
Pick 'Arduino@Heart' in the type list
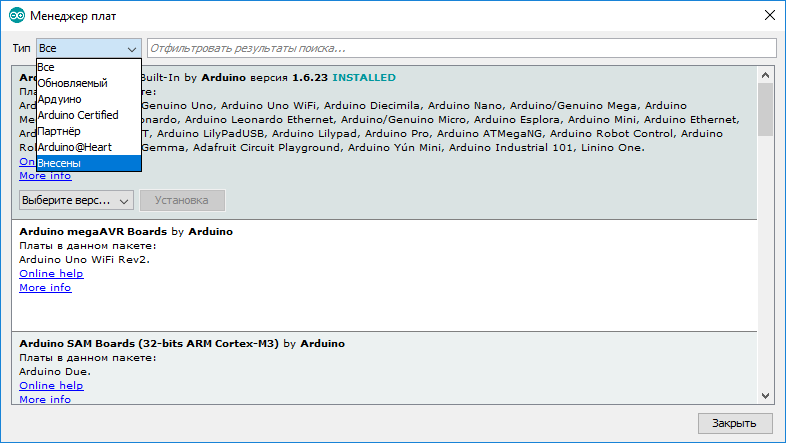(89, 147)
